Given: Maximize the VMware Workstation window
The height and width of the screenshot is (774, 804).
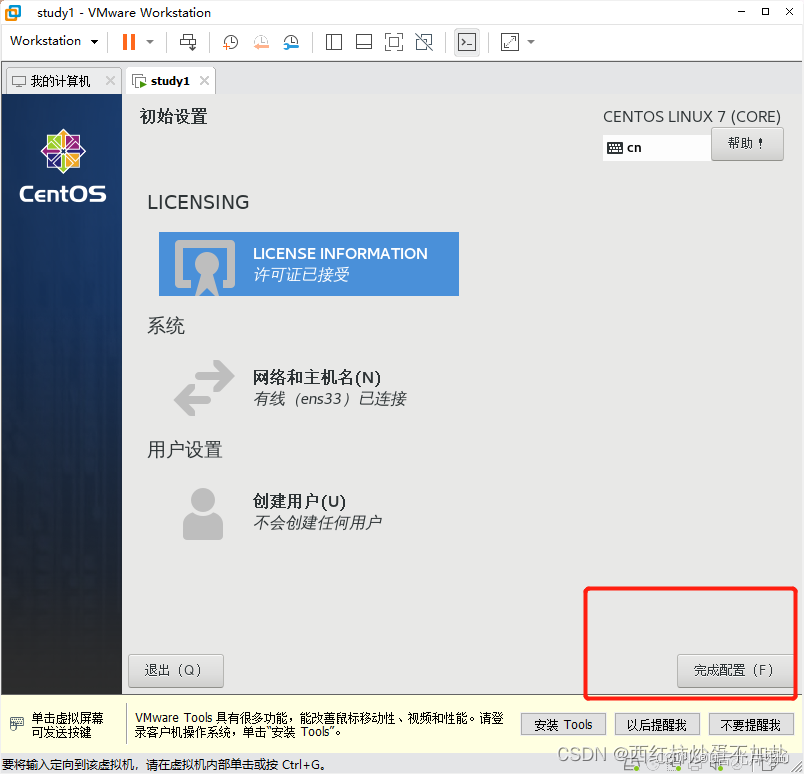Looking at the screenshot, I should click(x=766, y=12).
